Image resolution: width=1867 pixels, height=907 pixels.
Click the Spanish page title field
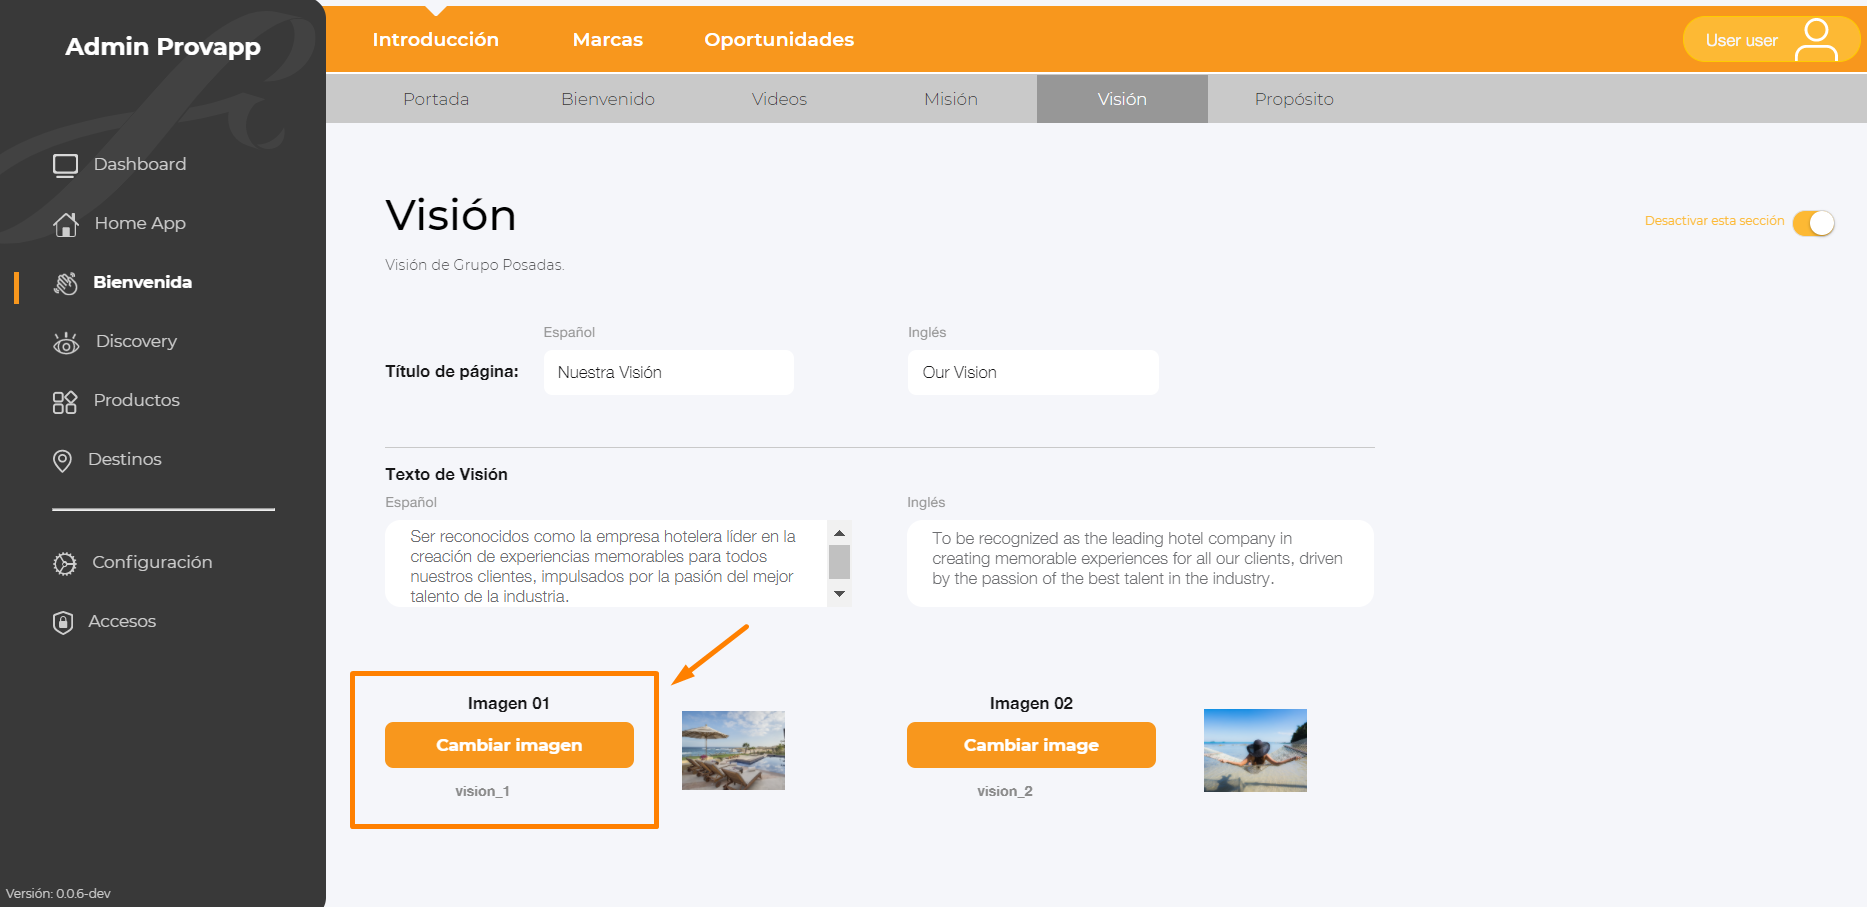pyautogui.click(x=669, y=372)
